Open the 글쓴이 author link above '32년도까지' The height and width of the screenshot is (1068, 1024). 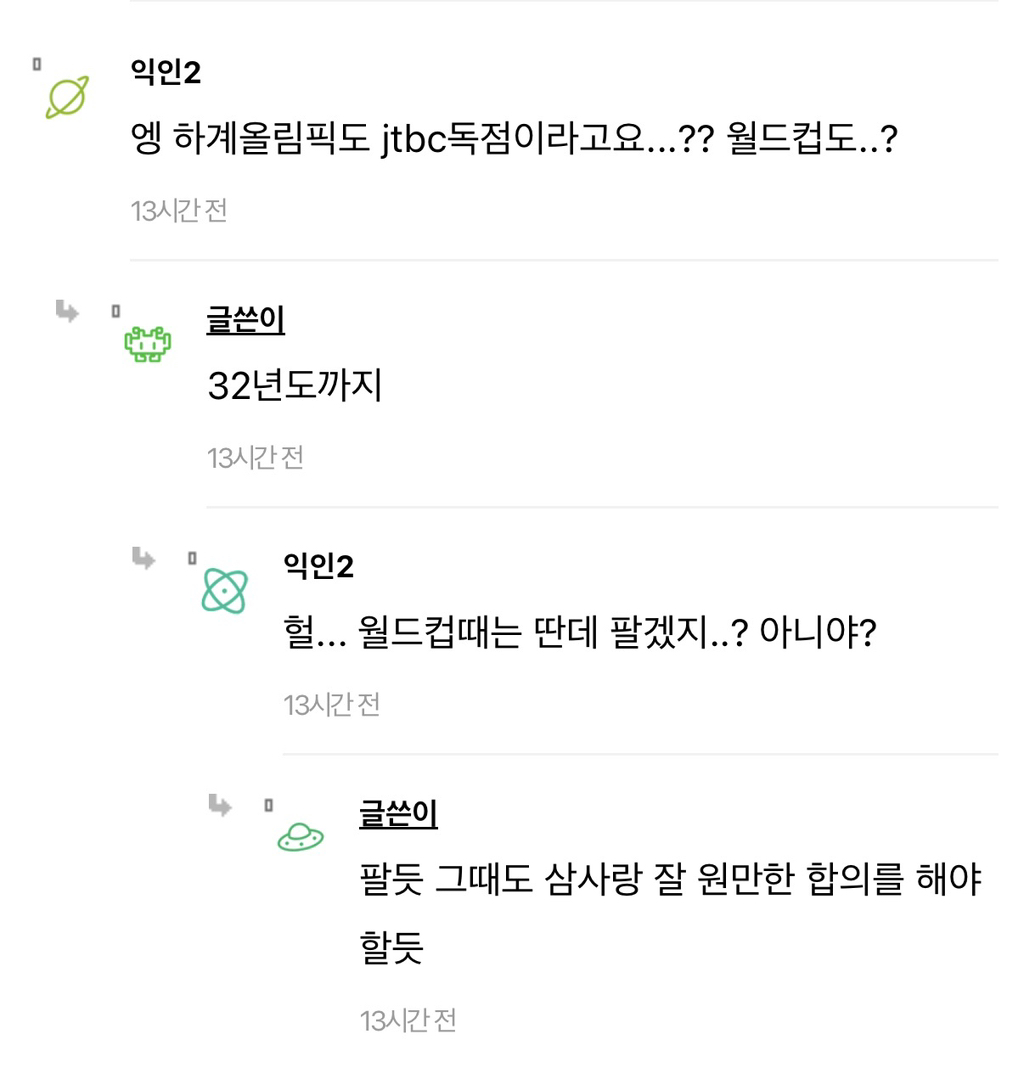point(245,320)
